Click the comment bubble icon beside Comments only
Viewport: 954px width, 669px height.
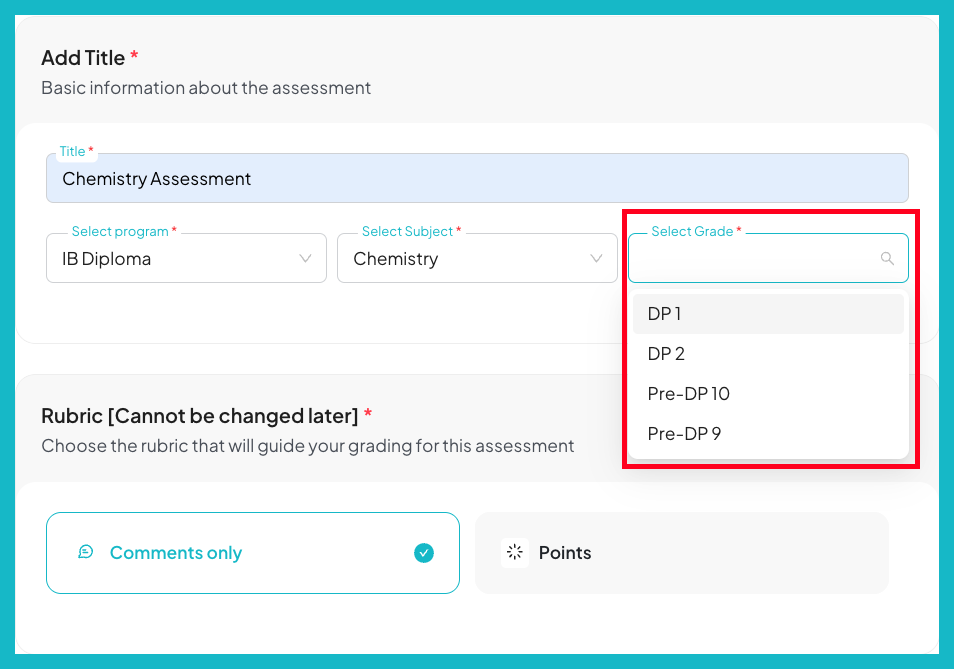click(x=86, y=552)
